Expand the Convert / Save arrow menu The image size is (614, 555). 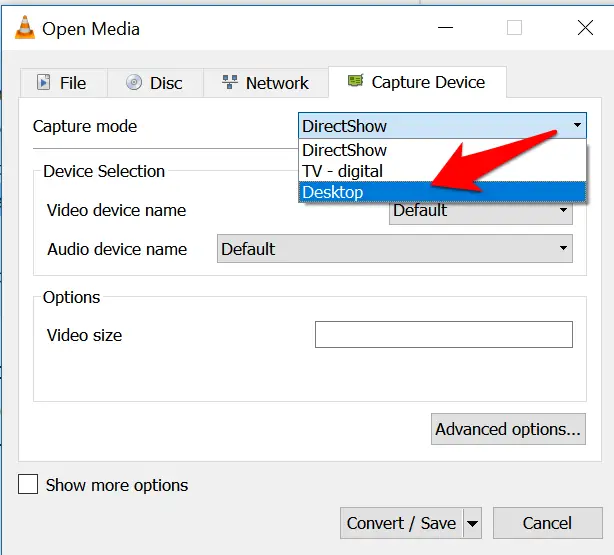(x=472, y=523)
